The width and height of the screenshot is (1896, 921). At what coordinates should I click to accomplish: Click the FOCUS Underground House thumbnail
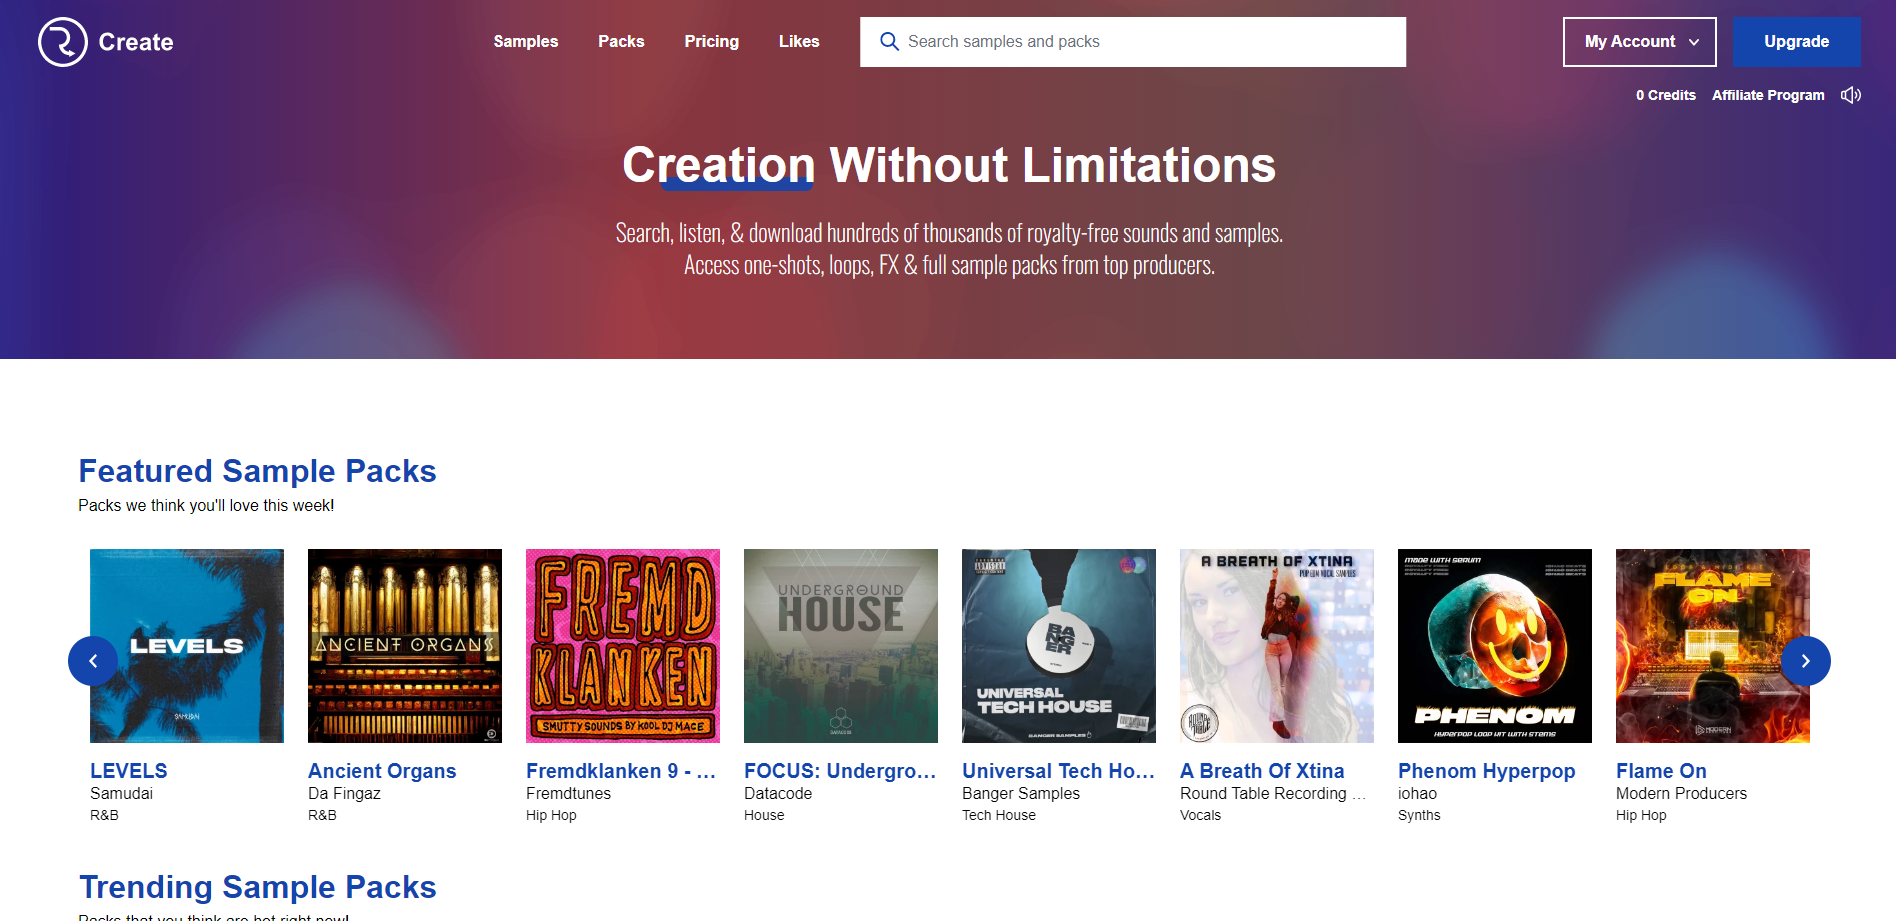pos(840,645)
